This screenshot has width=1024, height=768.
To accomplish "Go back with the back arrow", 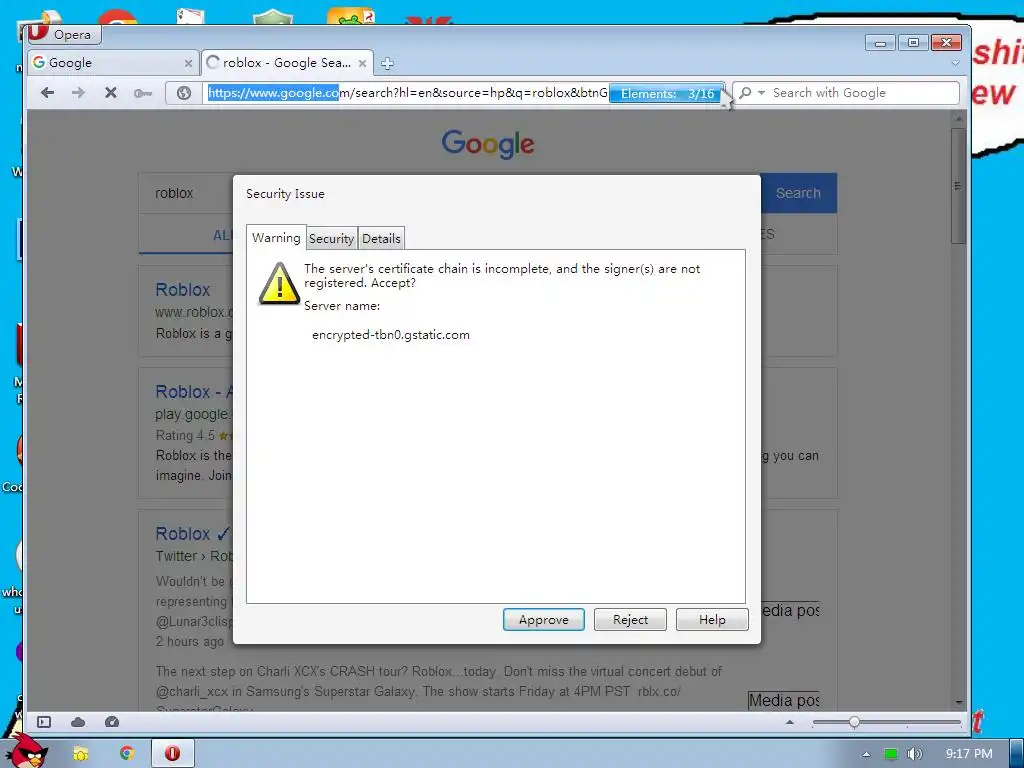I will pyautogui.click(x=47, y=93).
